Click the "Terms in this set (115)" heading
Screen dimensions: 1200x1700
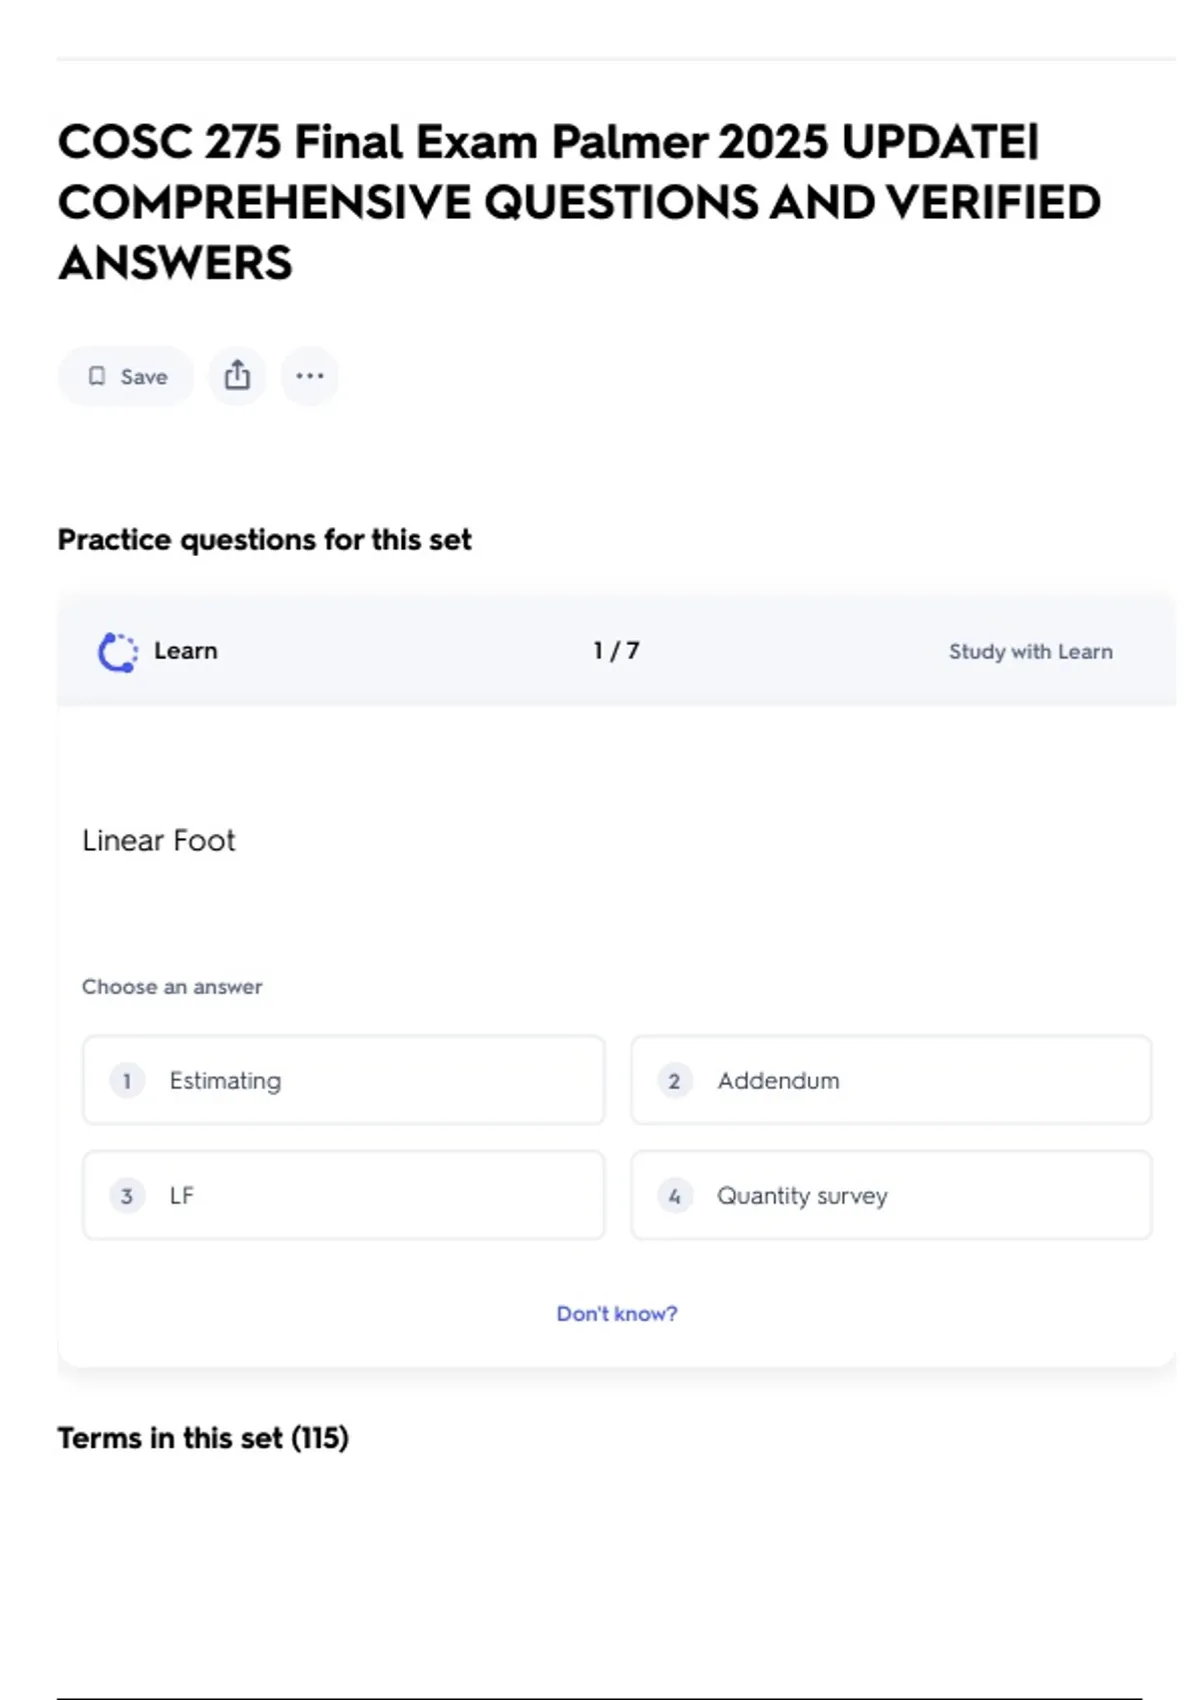[203, 1438]
